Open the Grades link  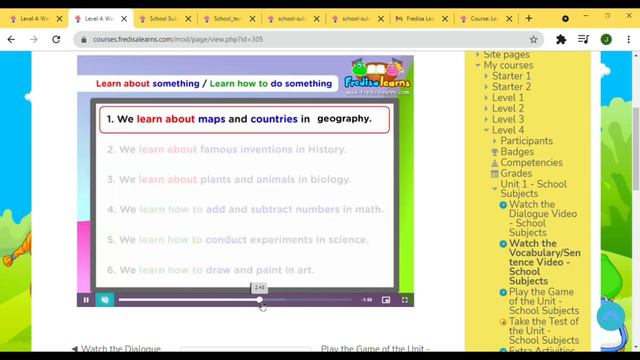[x=516, y=173]
